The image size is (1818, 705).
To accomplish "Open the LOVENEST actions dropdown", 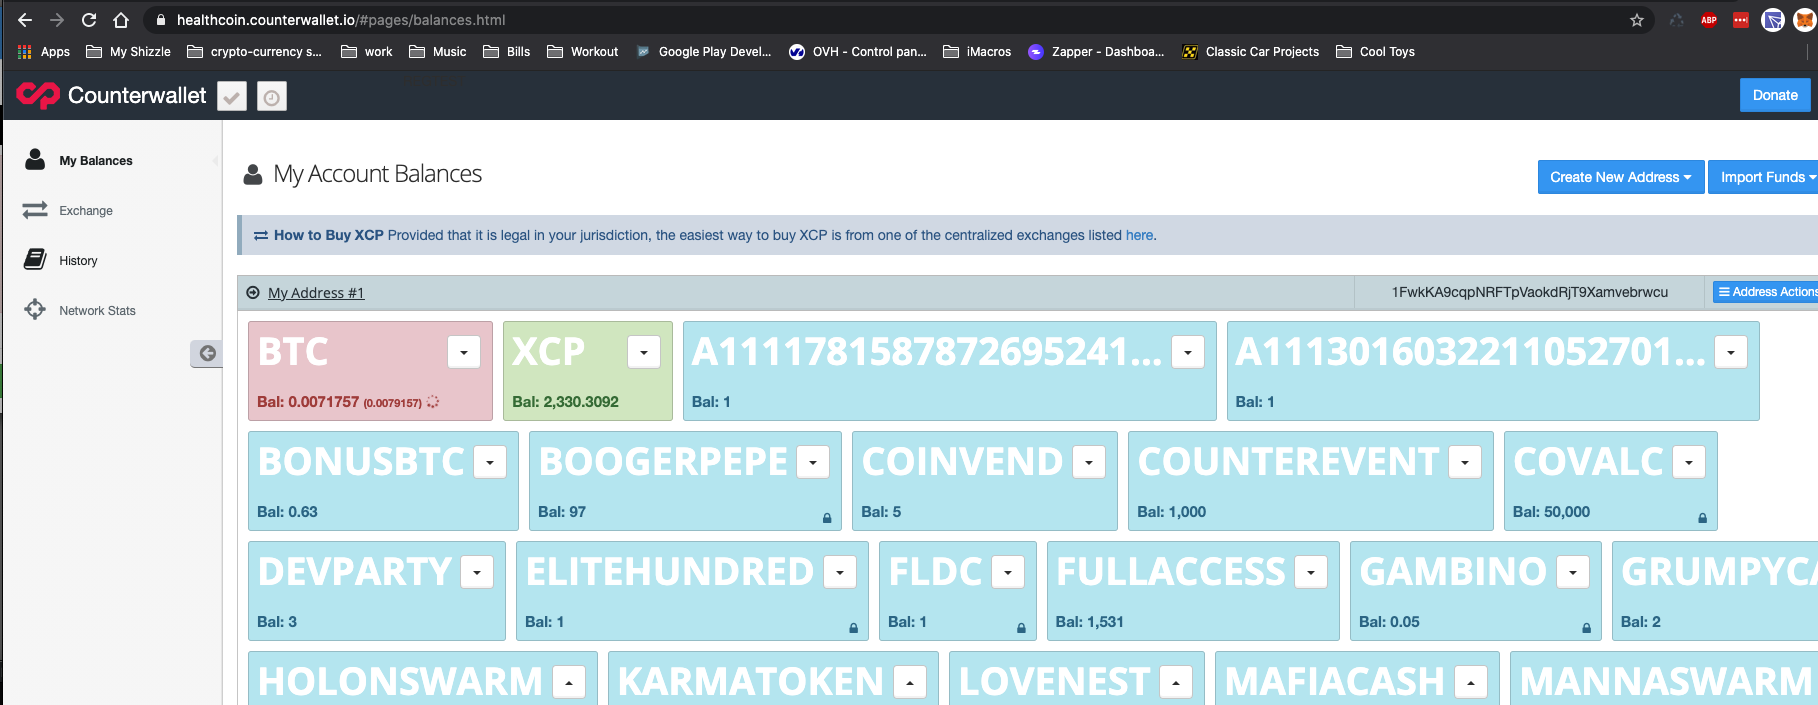I will coord(1176,682).
